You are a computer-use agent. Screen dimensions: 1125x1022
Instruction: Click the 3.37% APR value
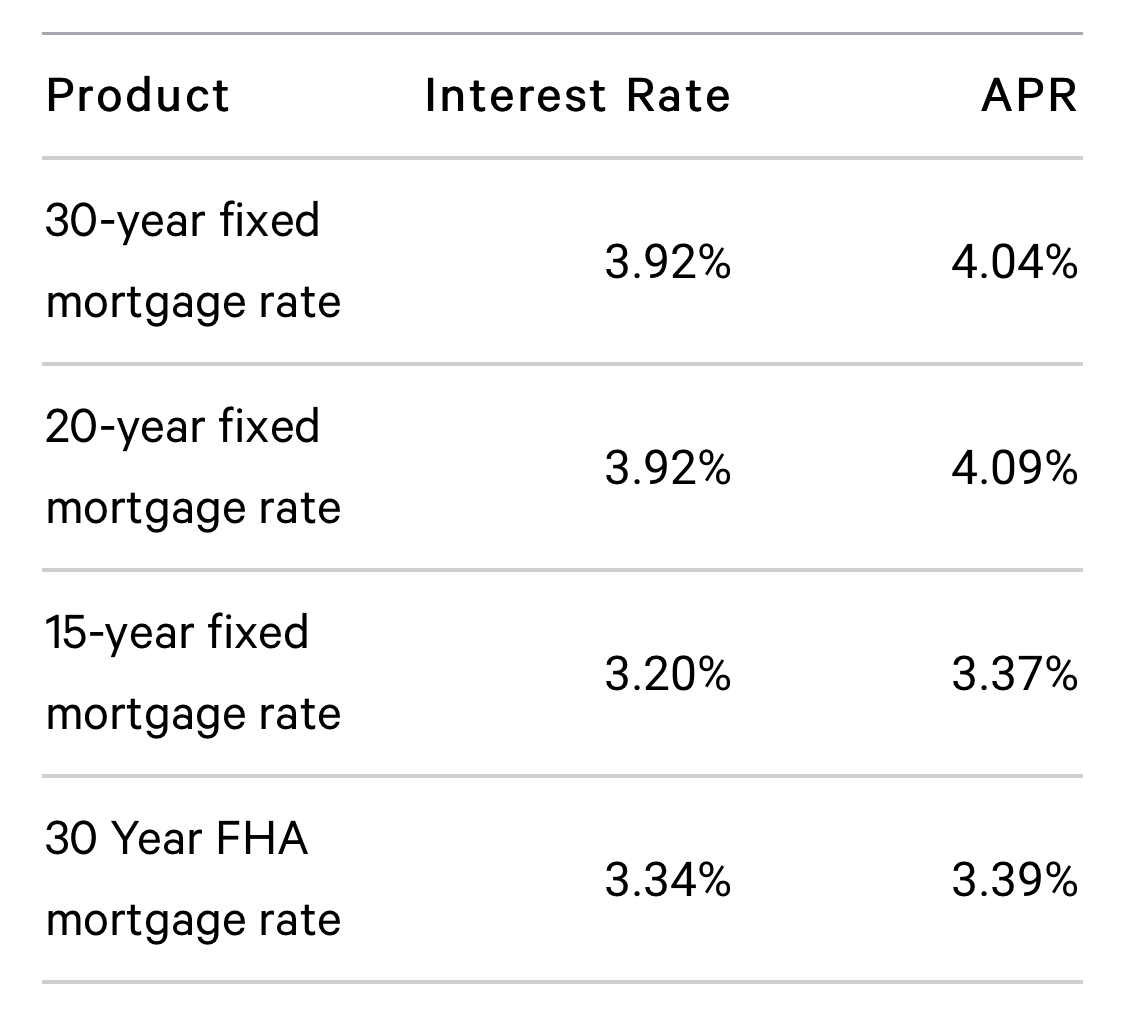click(x=1014, y=675)
